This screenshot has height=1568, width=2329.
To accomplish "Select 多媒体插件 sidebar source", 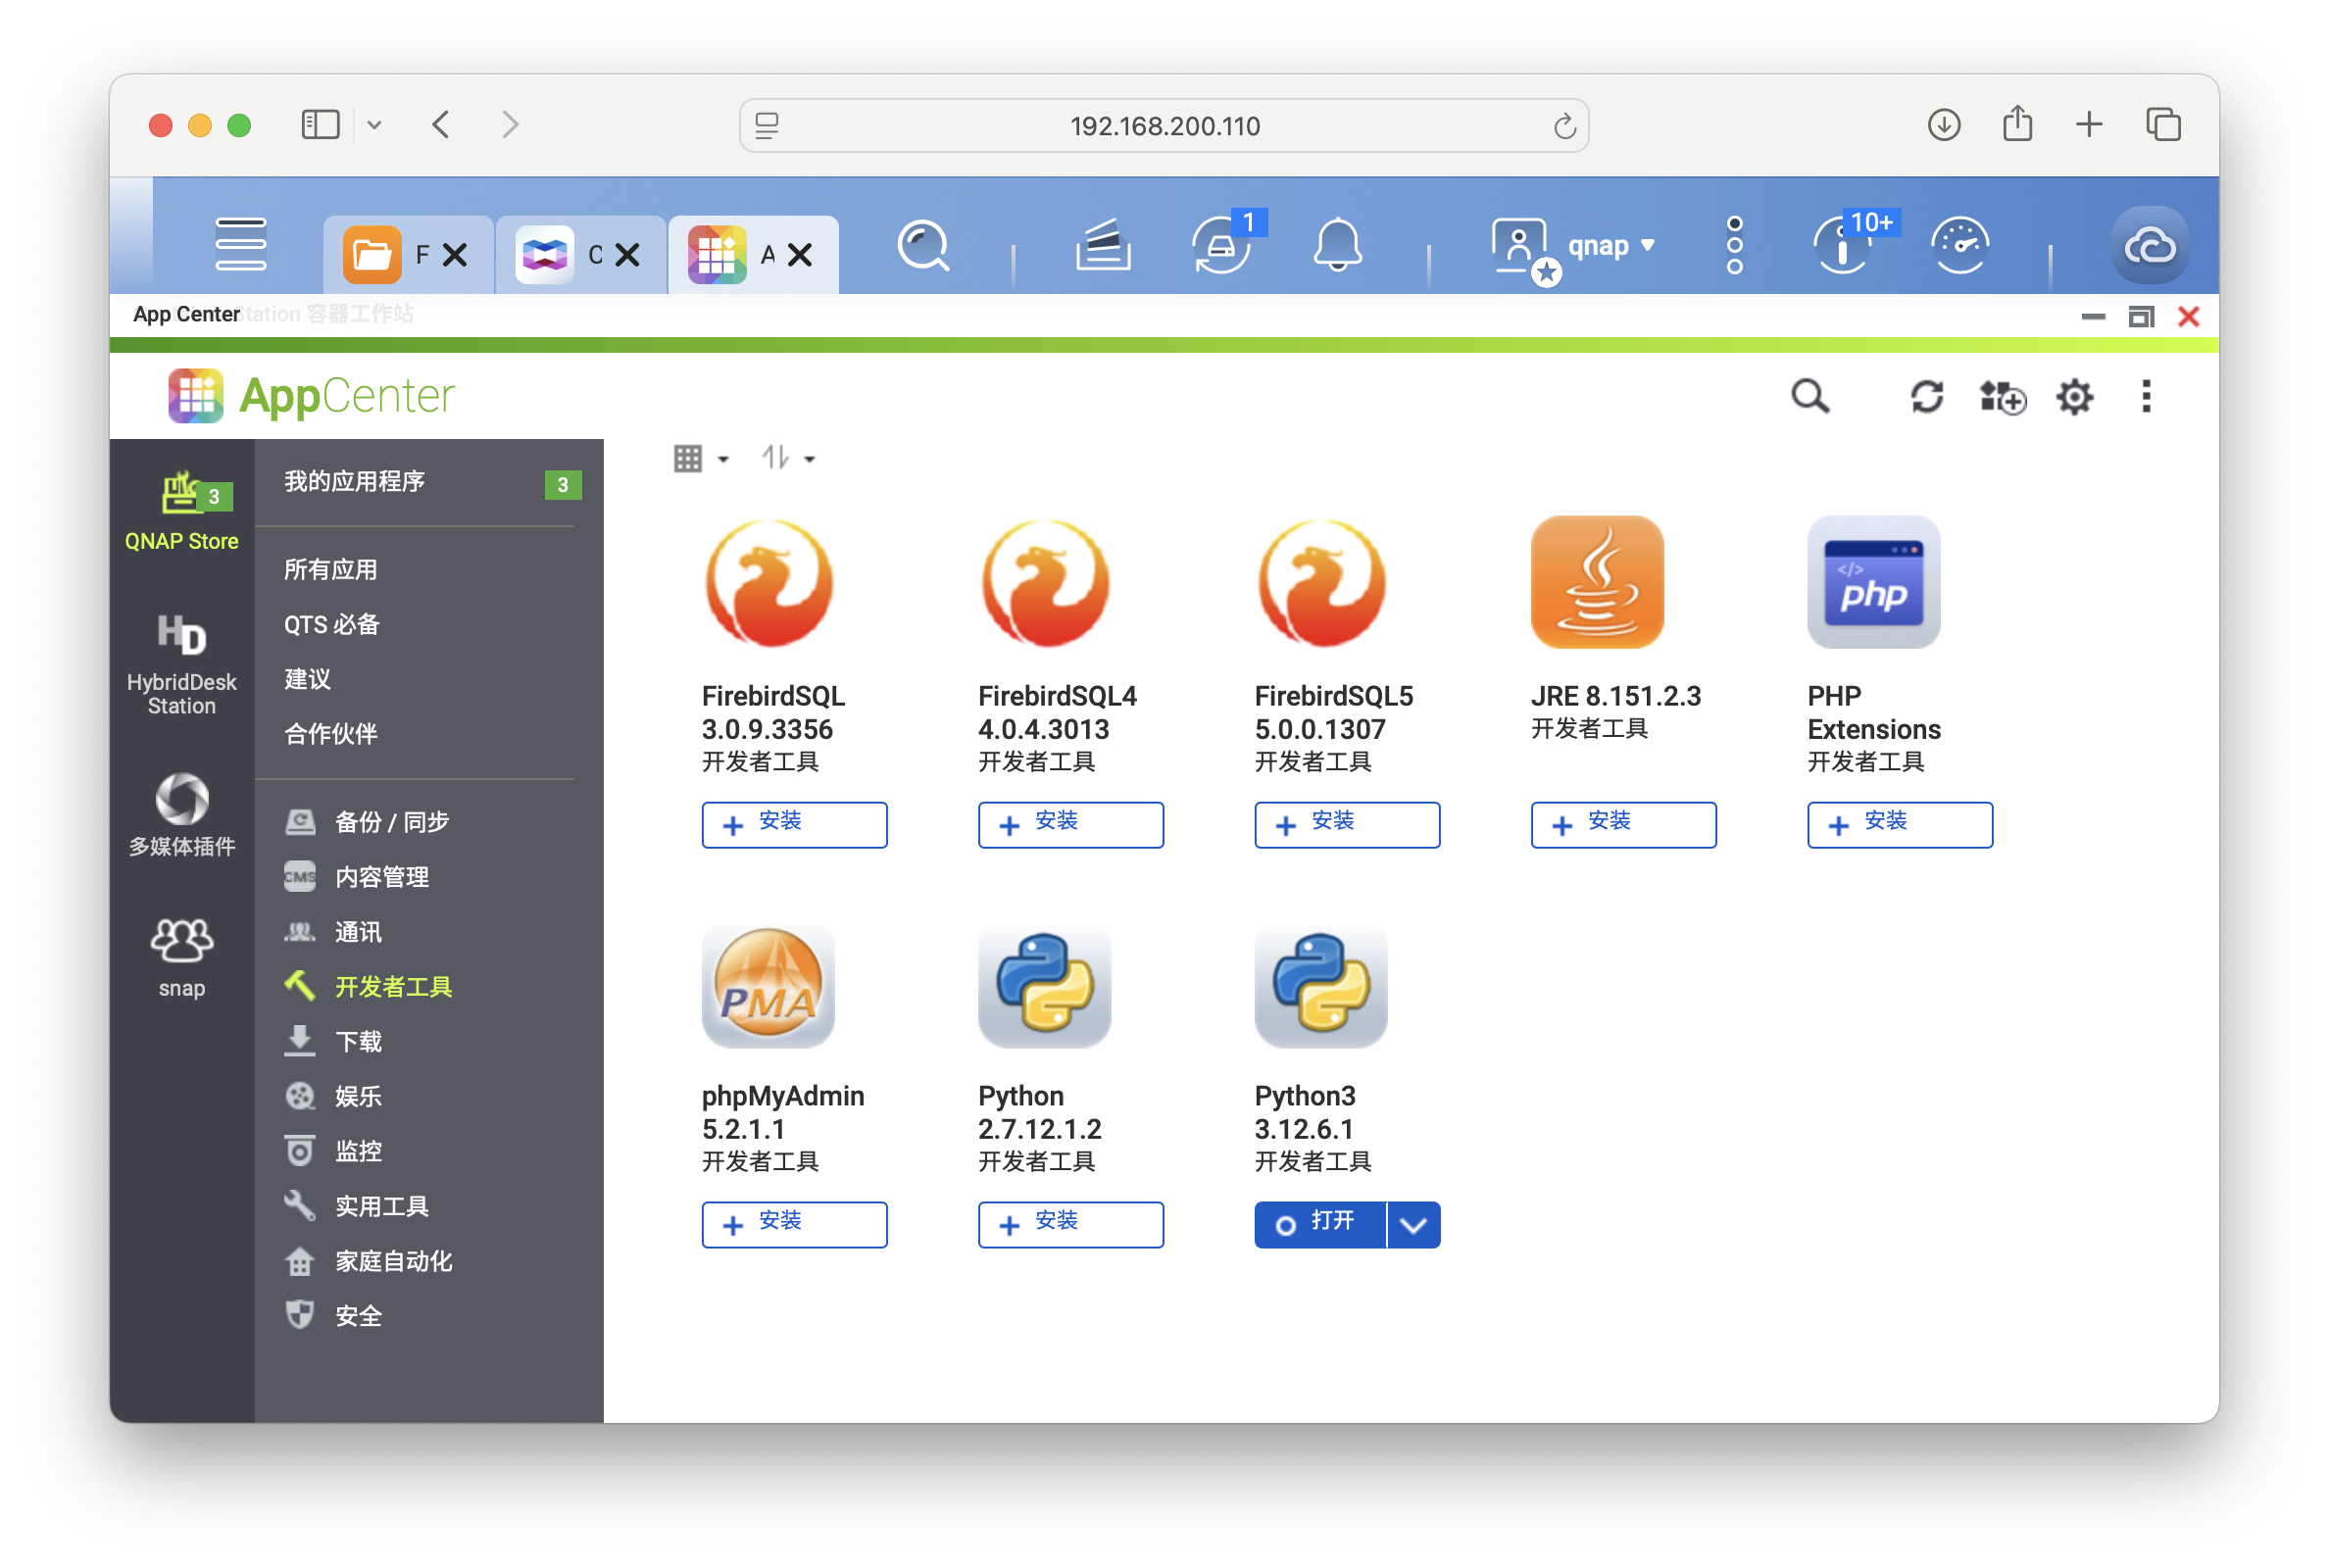I will [x=181, y=814].
